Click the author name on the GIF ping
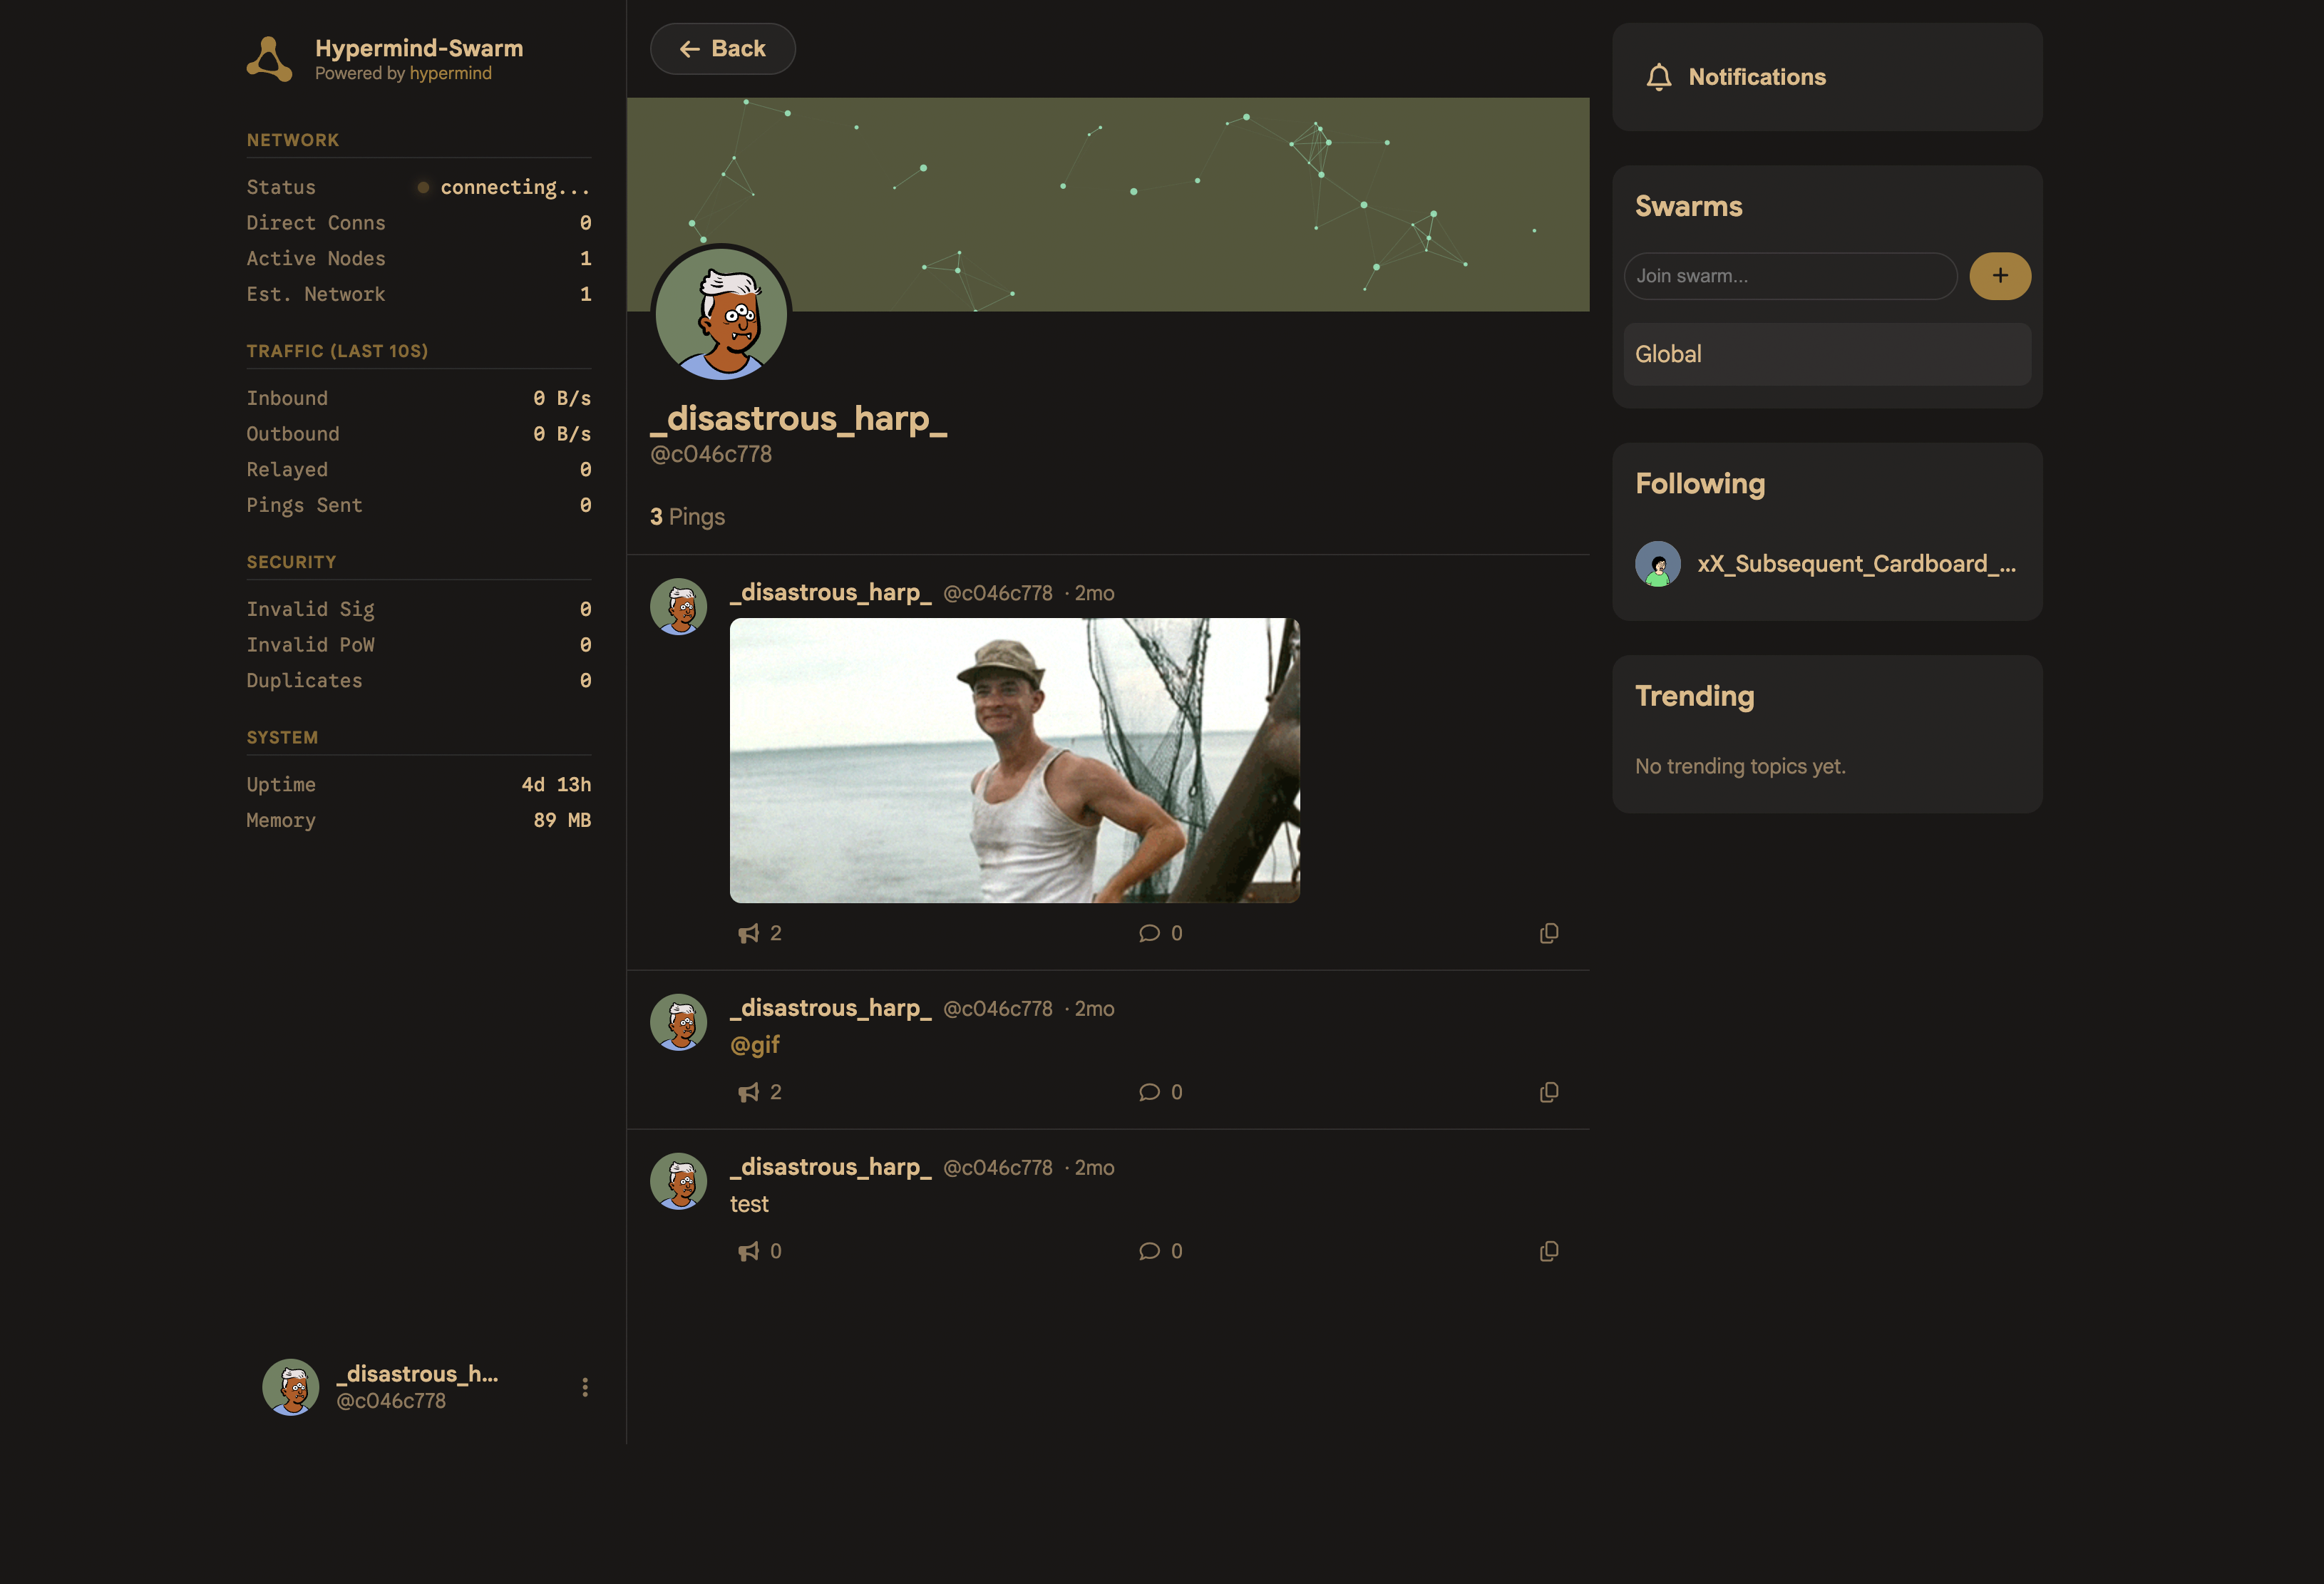The image size is (2324, 1584). 831,593
